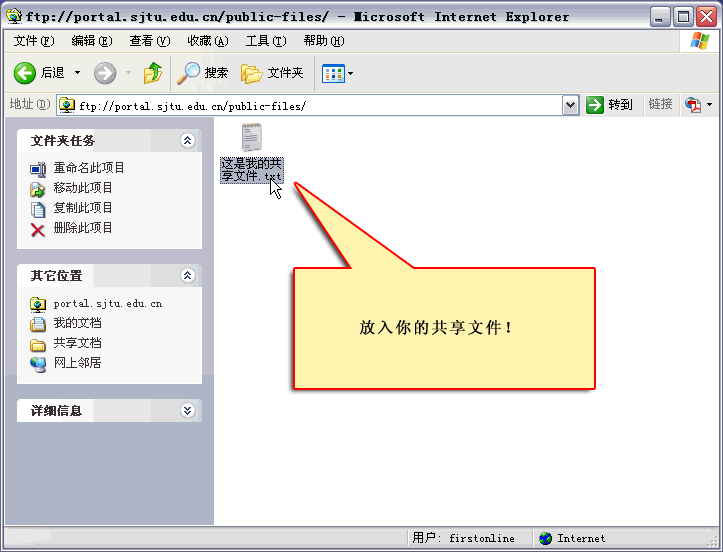Open the 帮助(H) menu
723x552 pixels.
pyautogui.click(x=324, y=41)
